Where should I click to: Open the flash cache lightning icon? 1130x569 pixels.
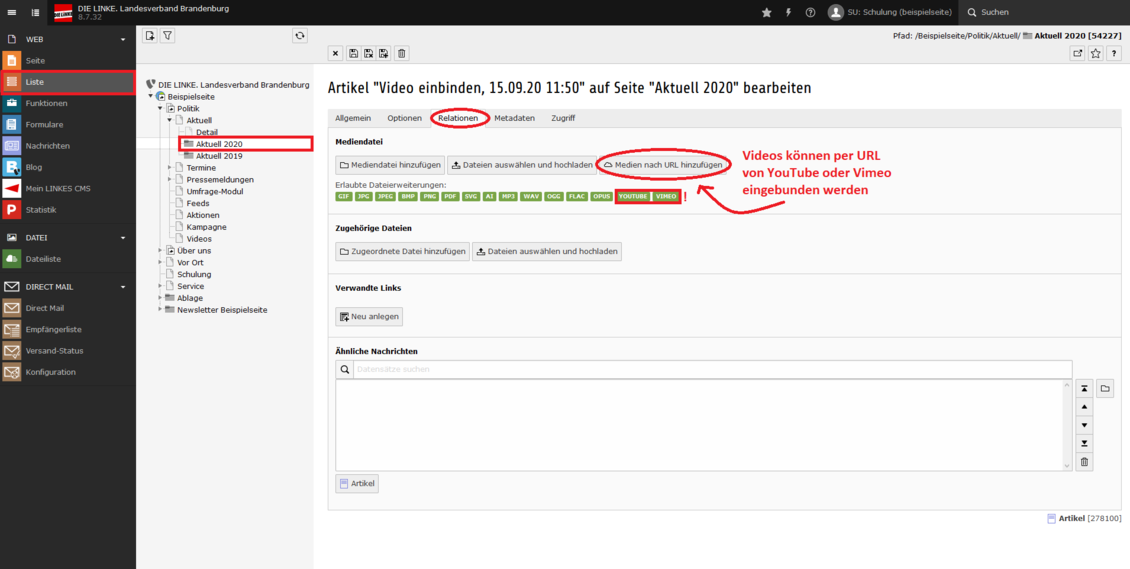[788, 12]
